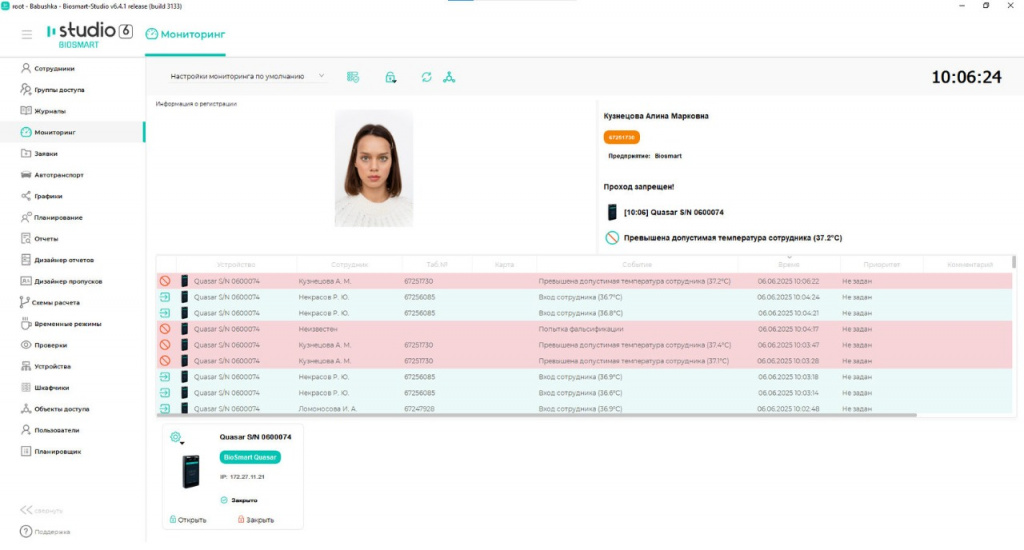
Task: Sort by the Комментарий column header
Action: 970,265
